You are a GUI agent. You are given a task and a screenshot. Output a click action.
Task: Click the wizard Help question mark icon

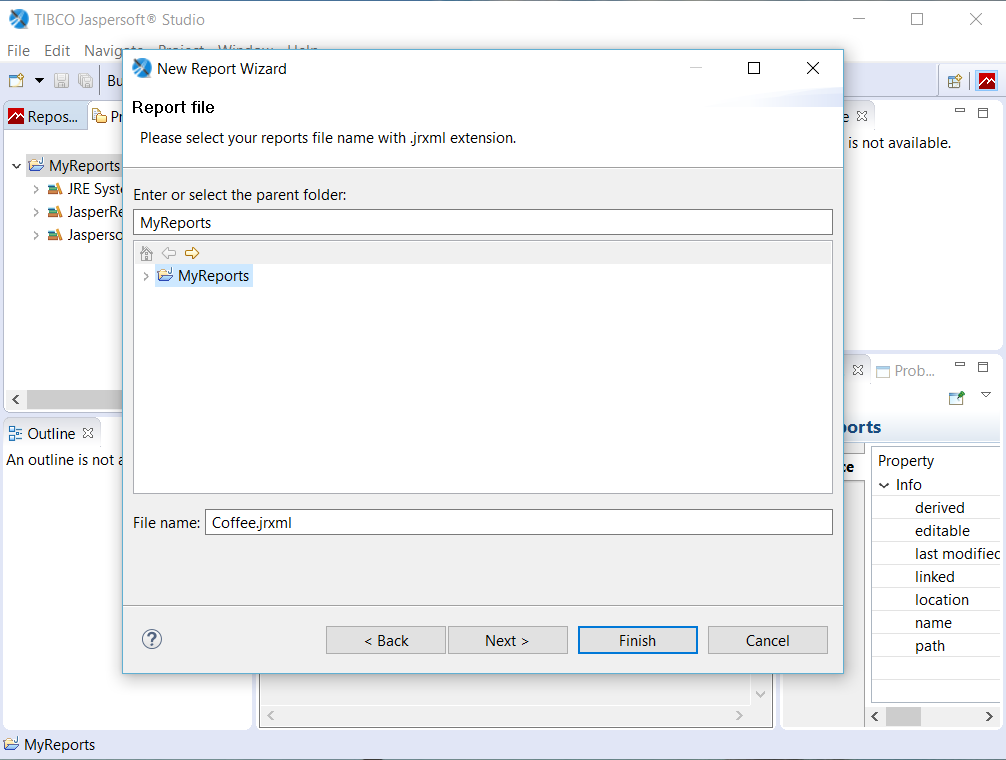tap(152, 639)
